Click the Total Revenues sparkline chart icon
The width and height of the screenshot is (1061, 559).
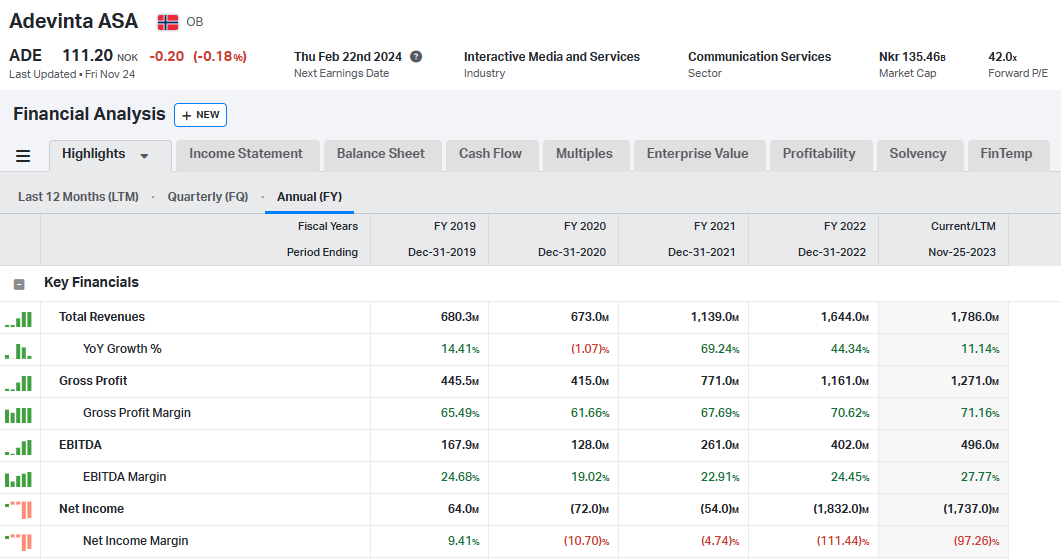pos(19,319)
